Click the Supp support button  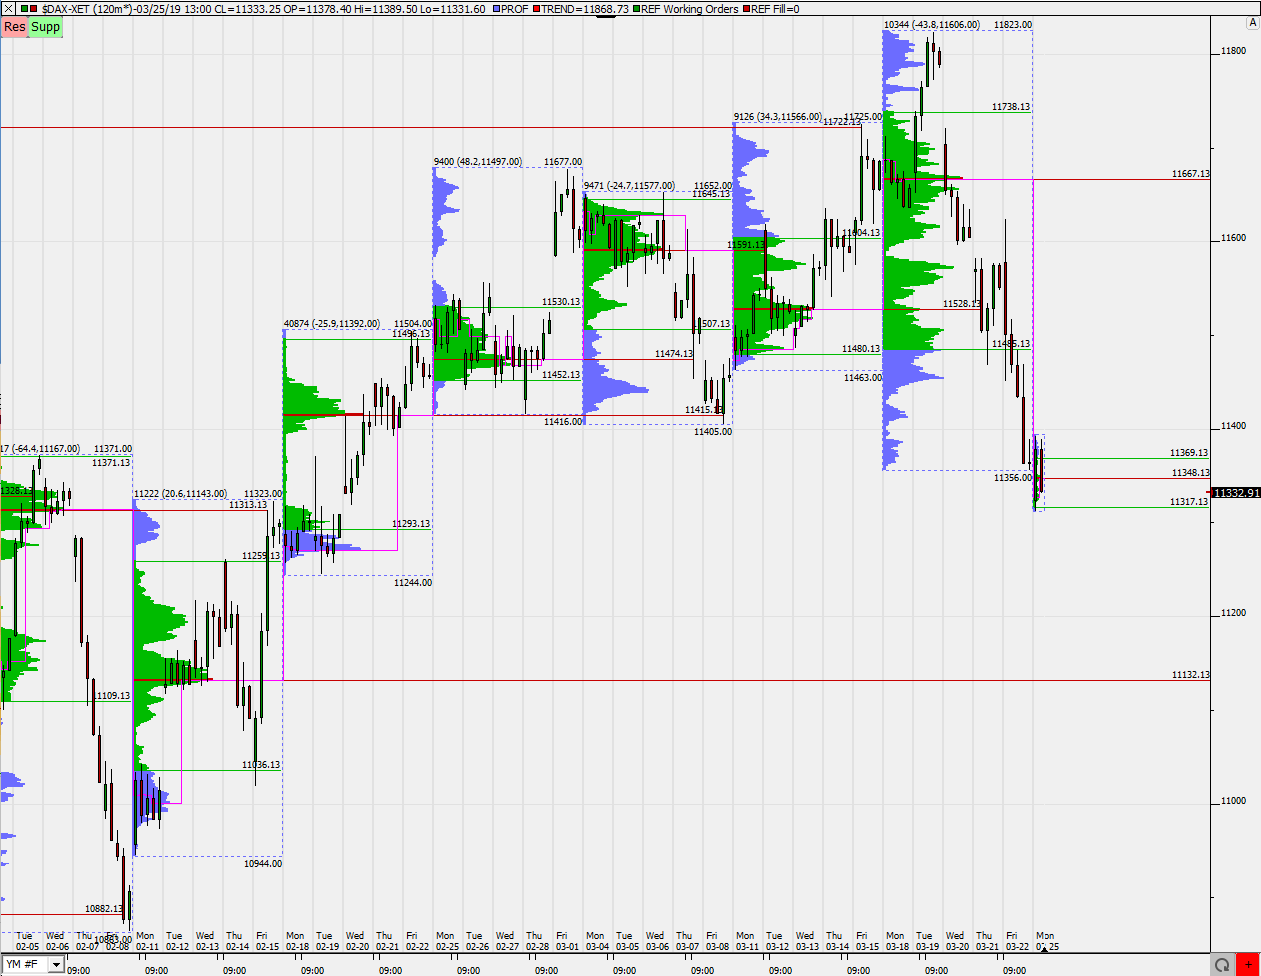pos(45,27)
